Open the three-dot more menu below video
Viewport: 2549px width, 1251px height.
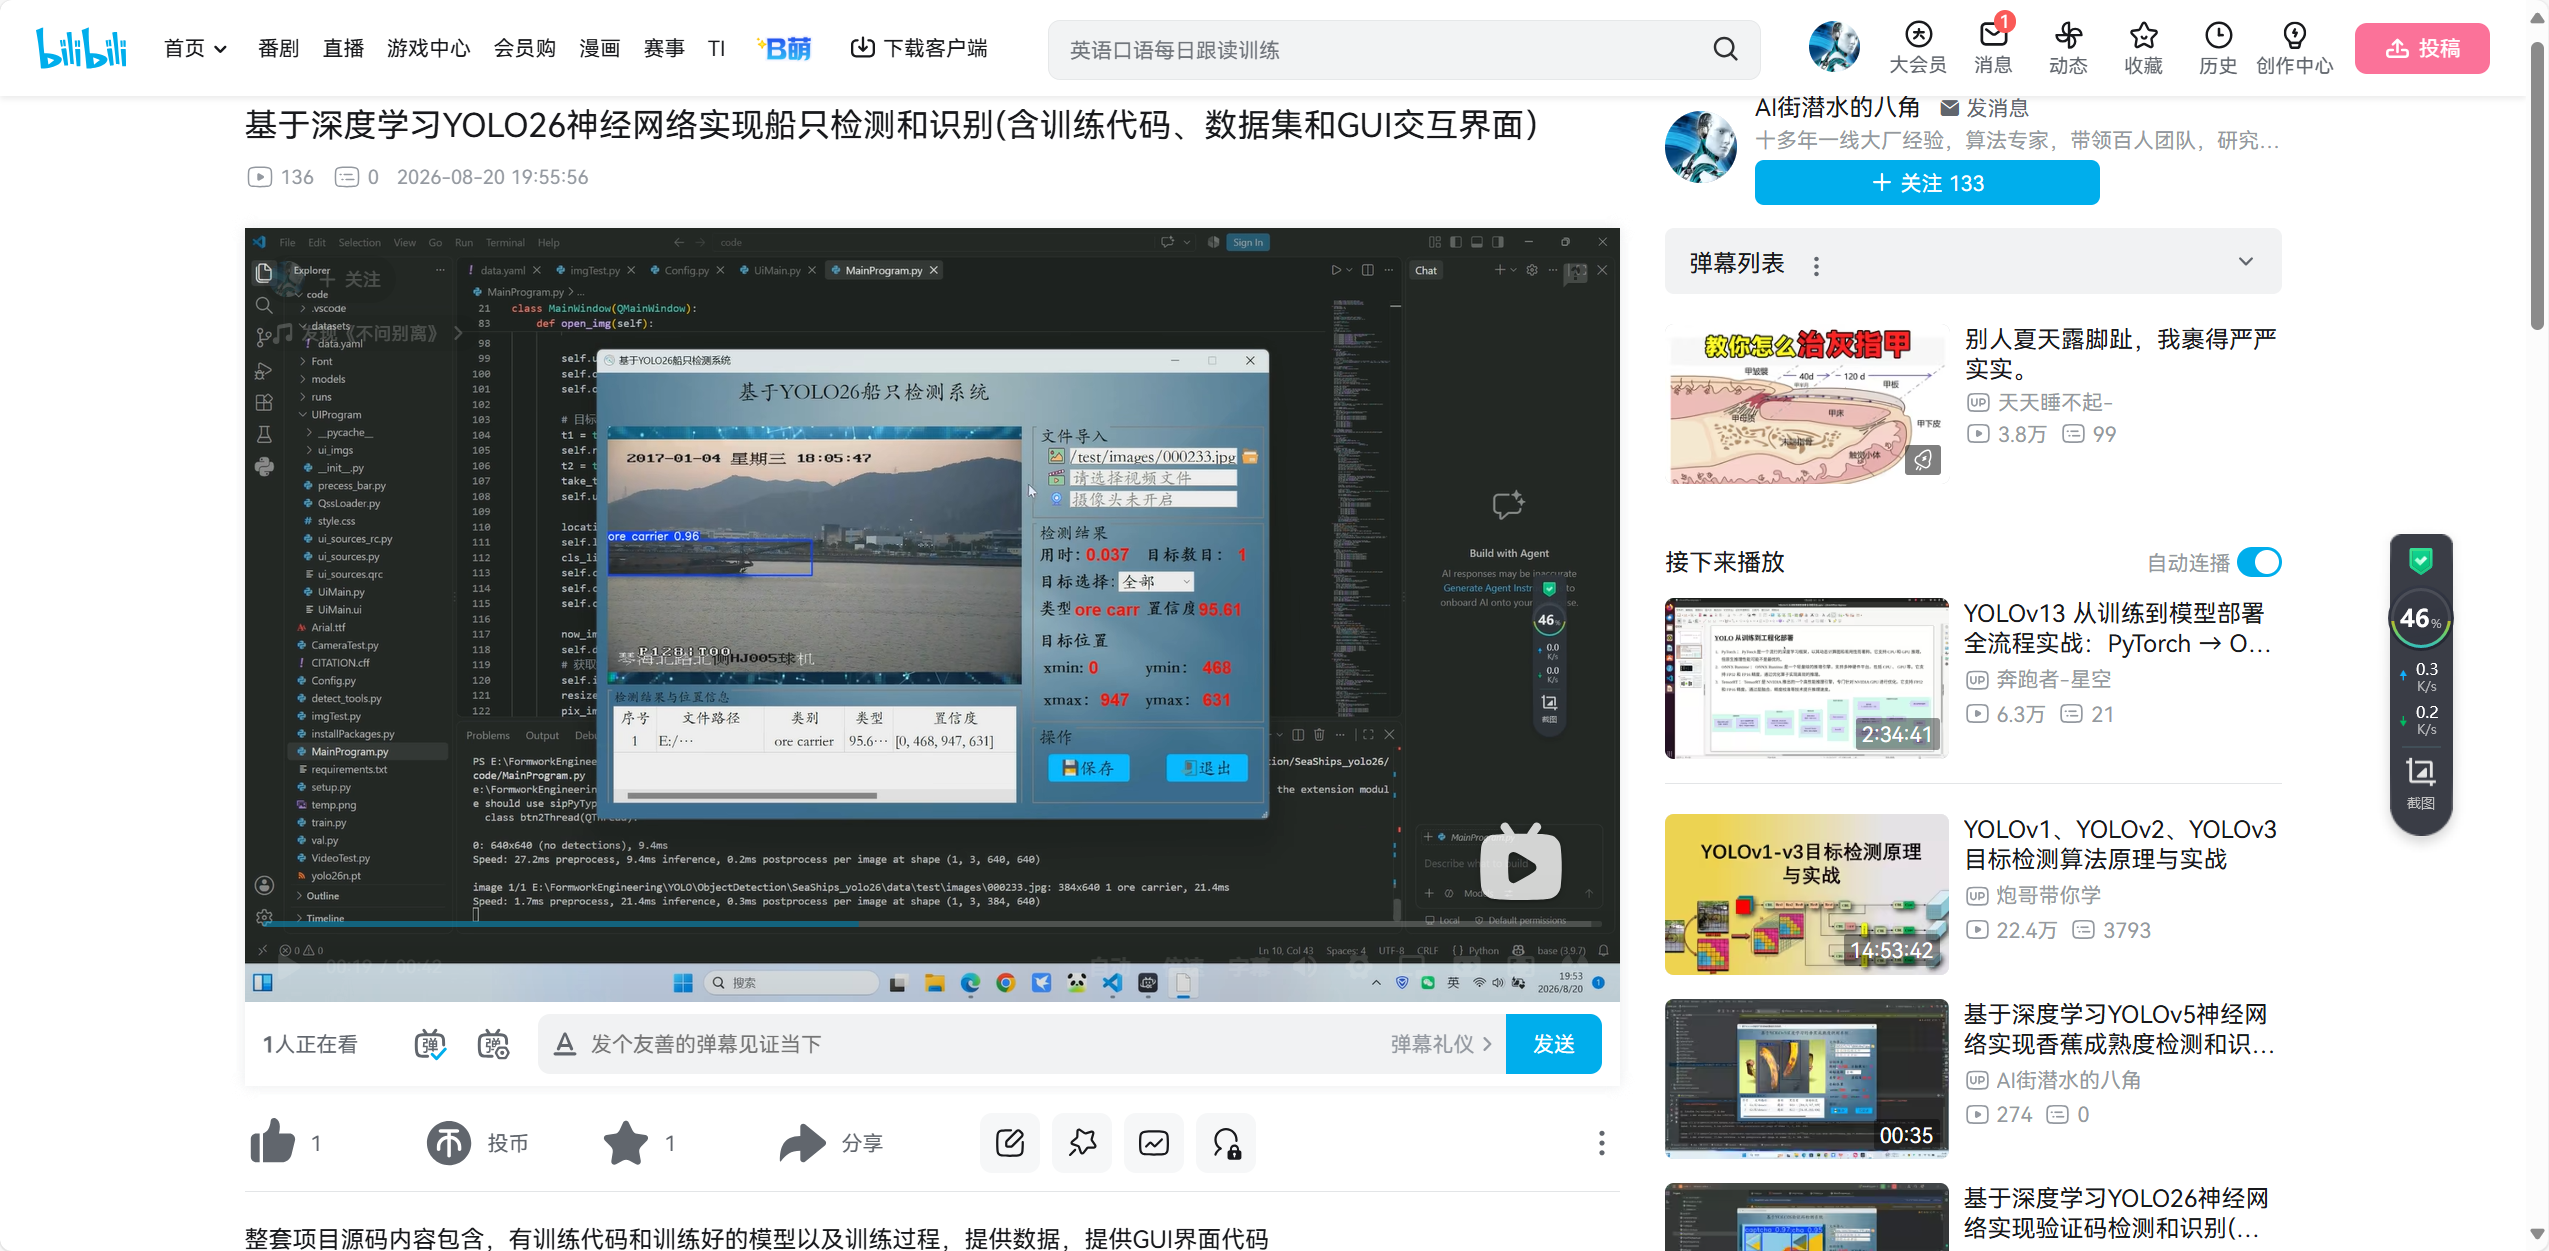point(1601,1142)
